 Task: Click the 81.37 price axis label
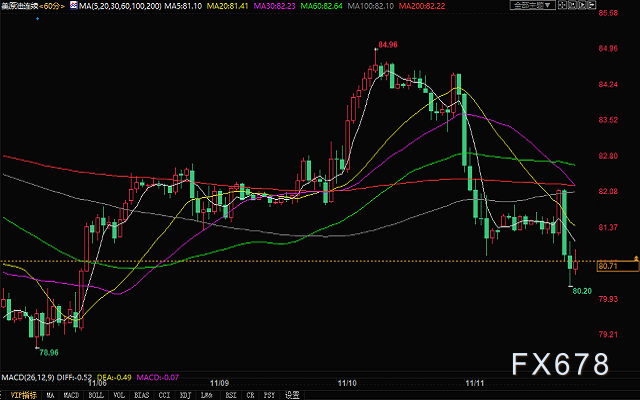pos(608,227)
